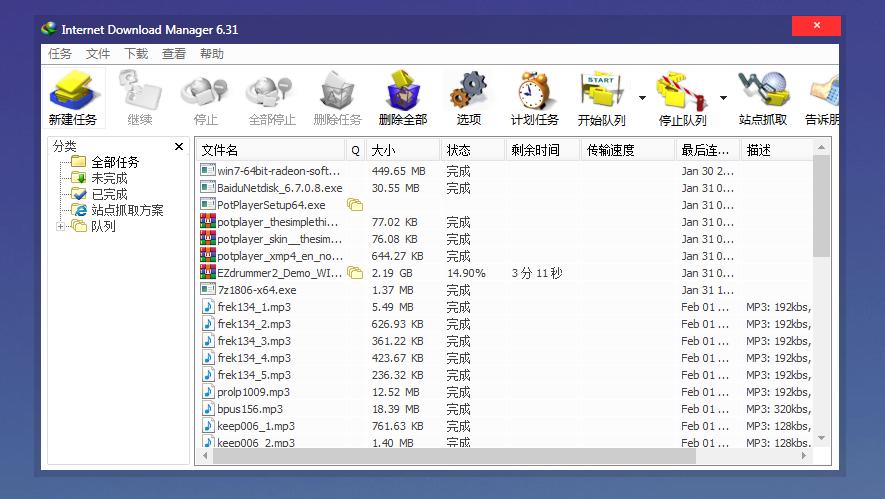Viewport: 885px width, 499px height.
Task: Sort by 状态 column header
Action: (473, 150)
